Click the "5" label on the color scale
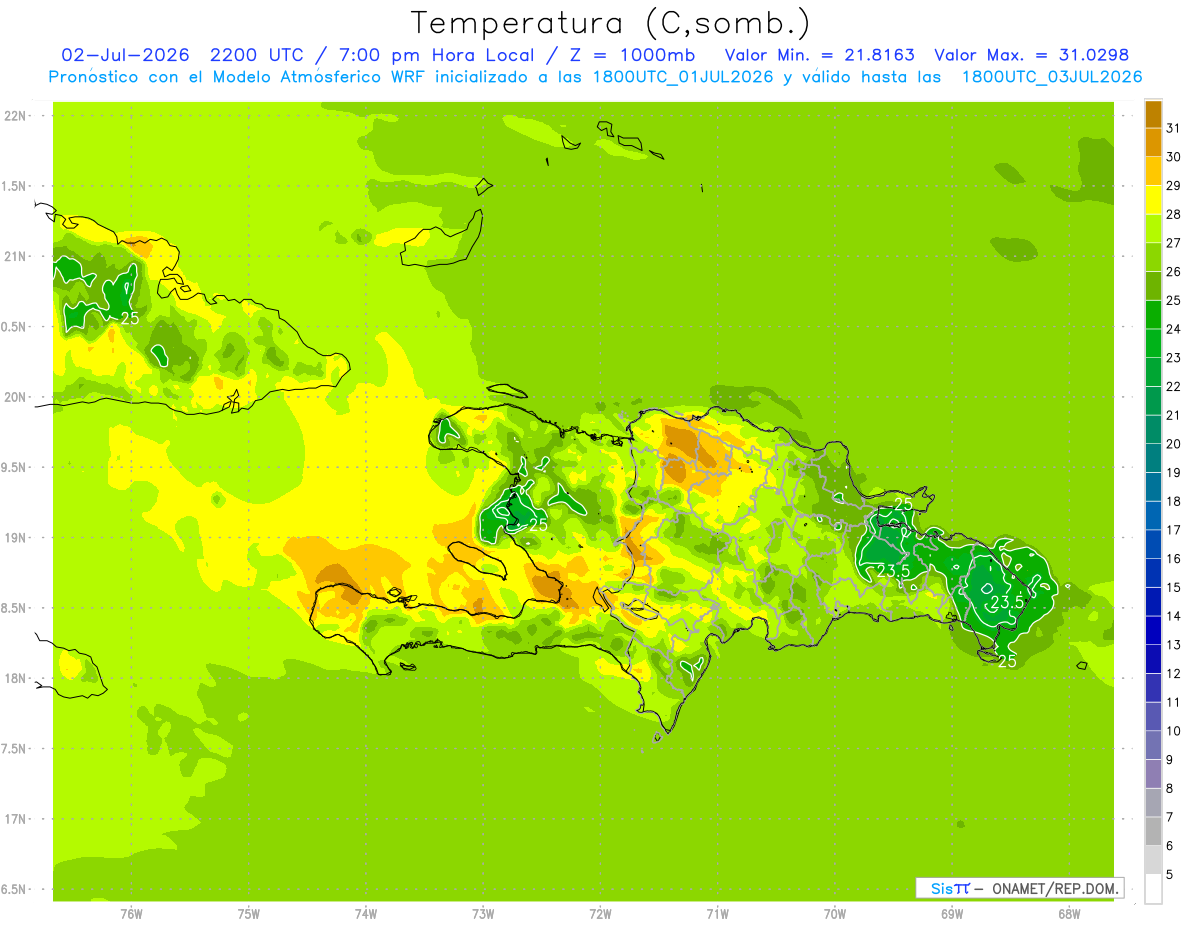Viewport: 1200px width, 927px height. point(1170,874)
